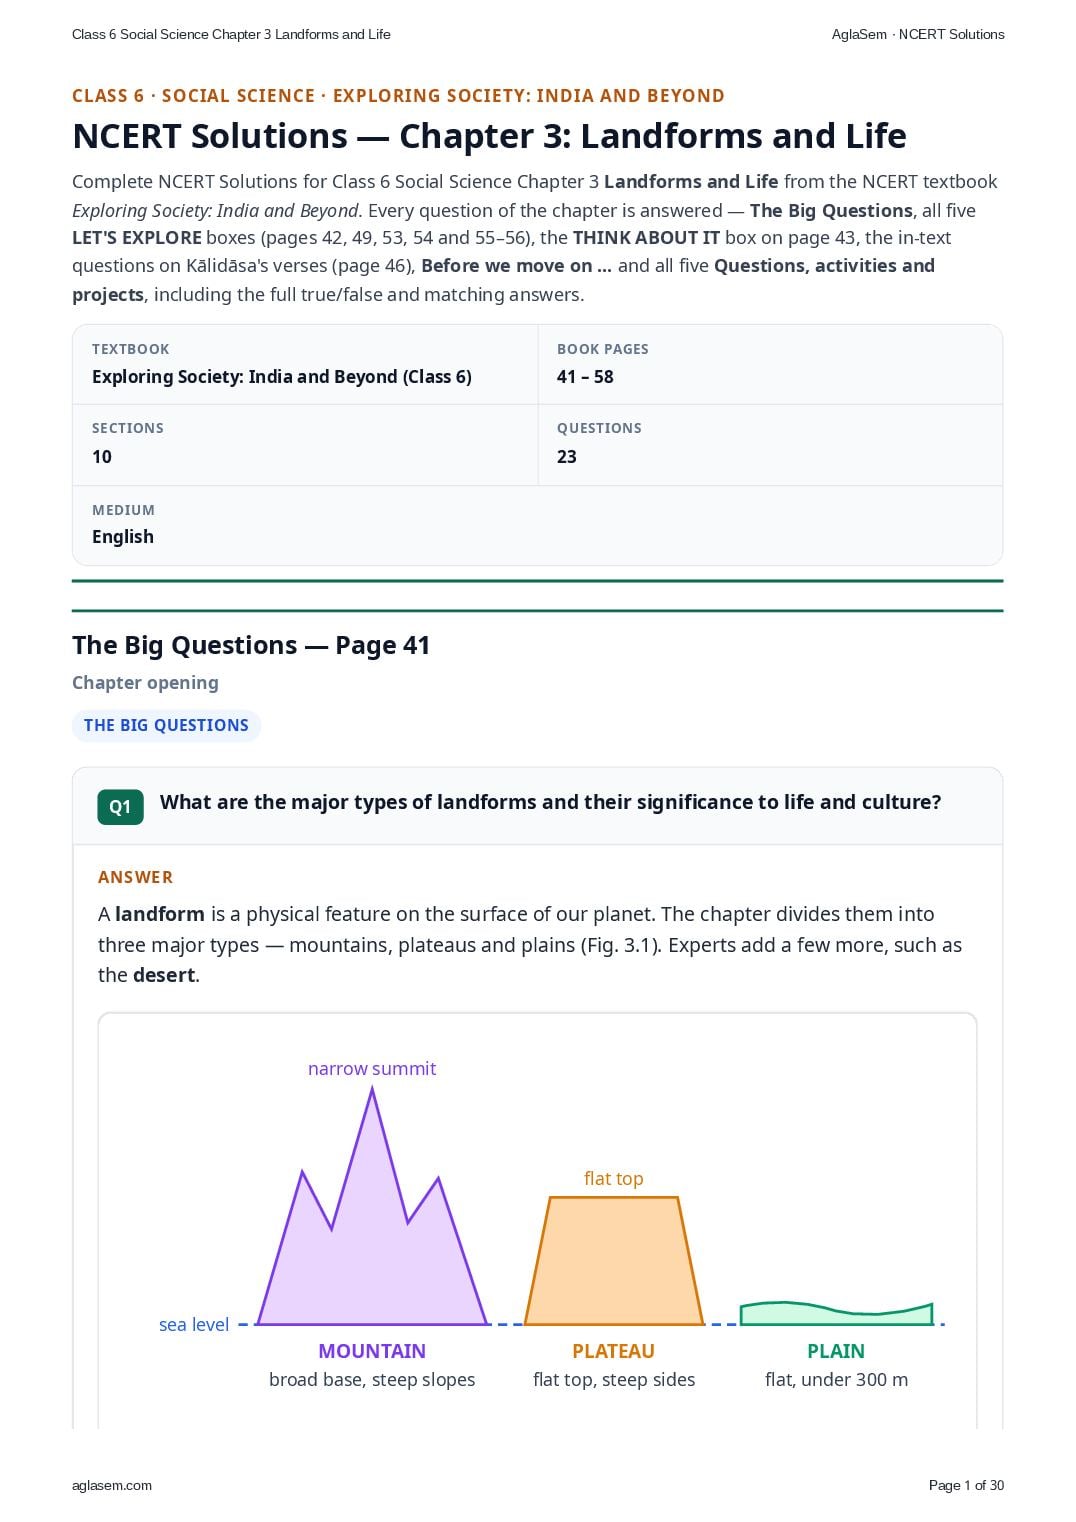Click the Medium English cell
This screenshot has width=1076, height=1522.
pos(537,526)
